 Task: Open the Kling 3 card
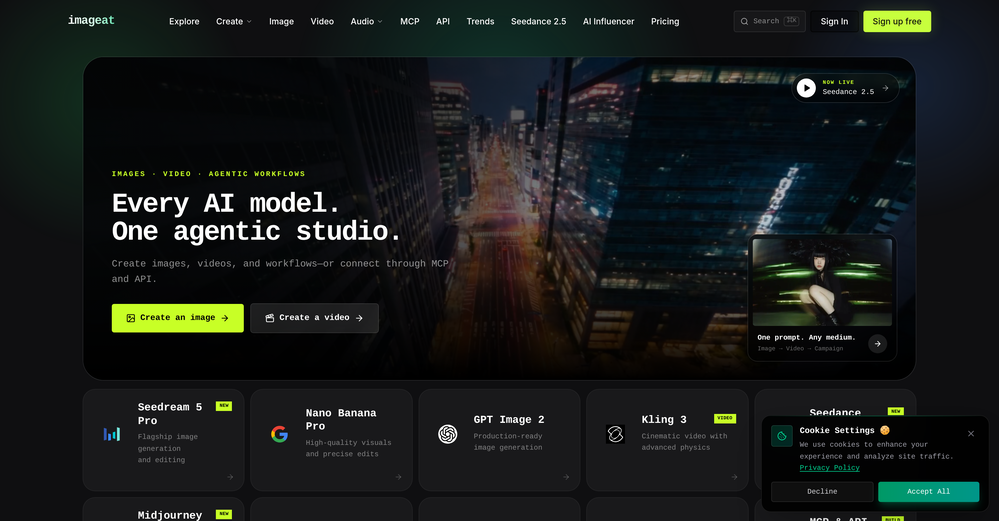[667, 439]
